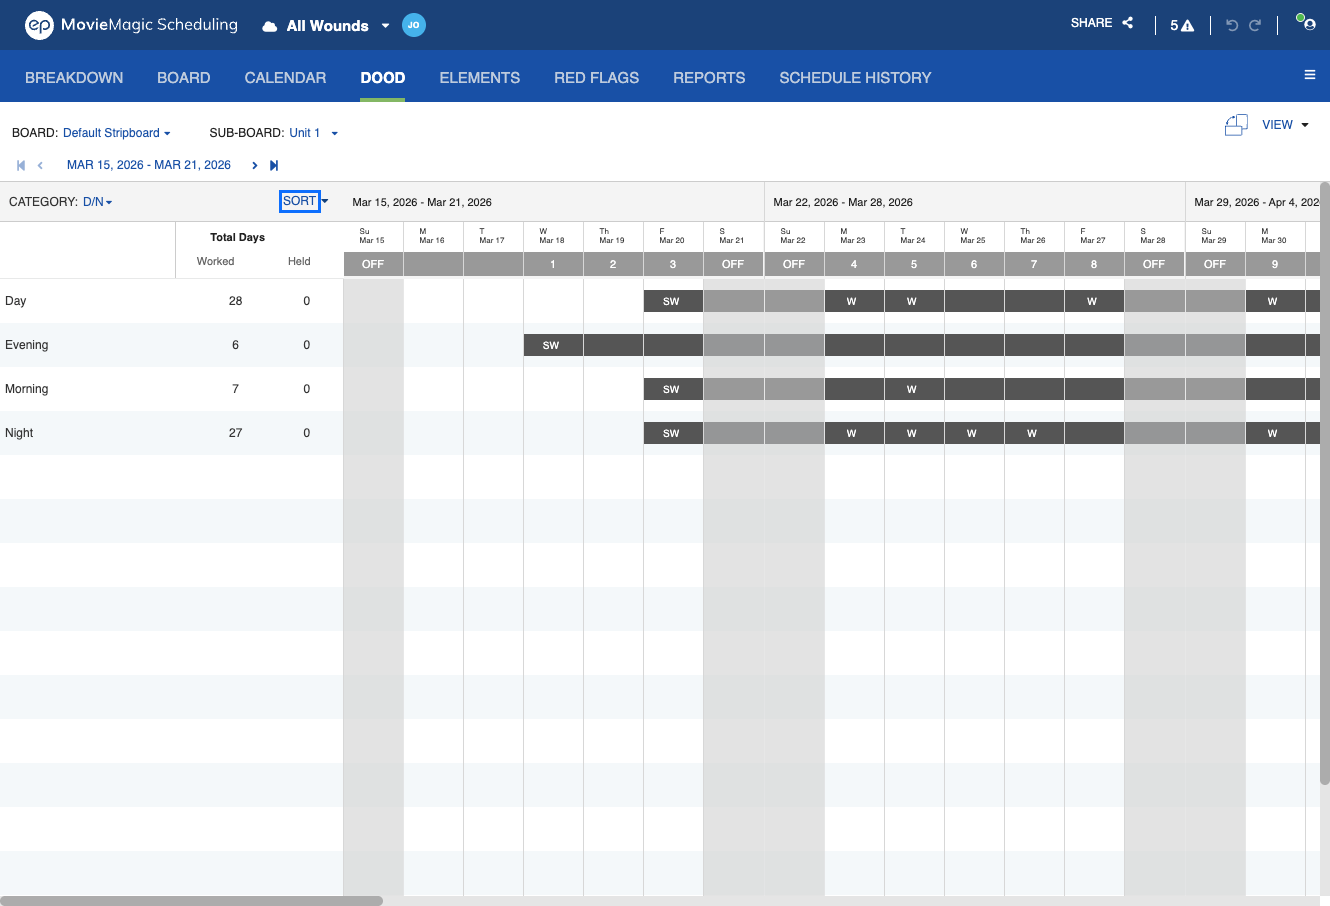
Task: Switch to the BOARD tab
Action: pyautogui.click(x=184, y=78)
